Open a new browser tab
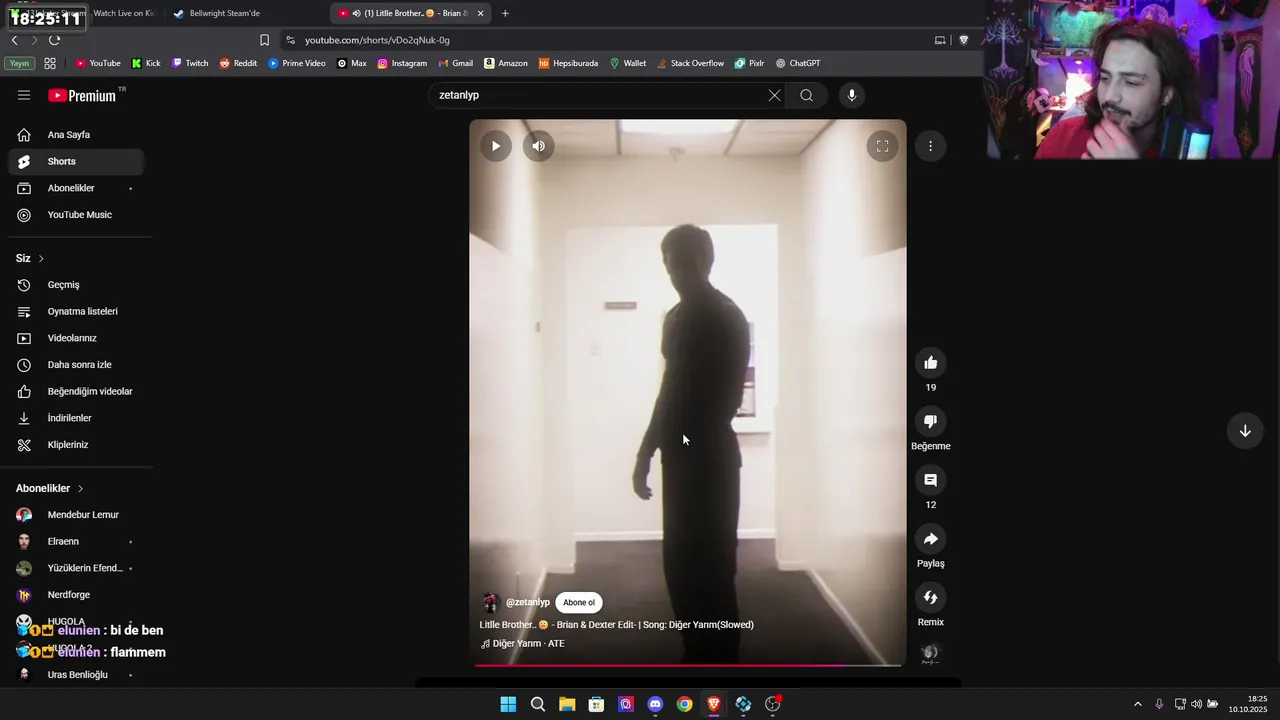 click(x=505, y=13)
